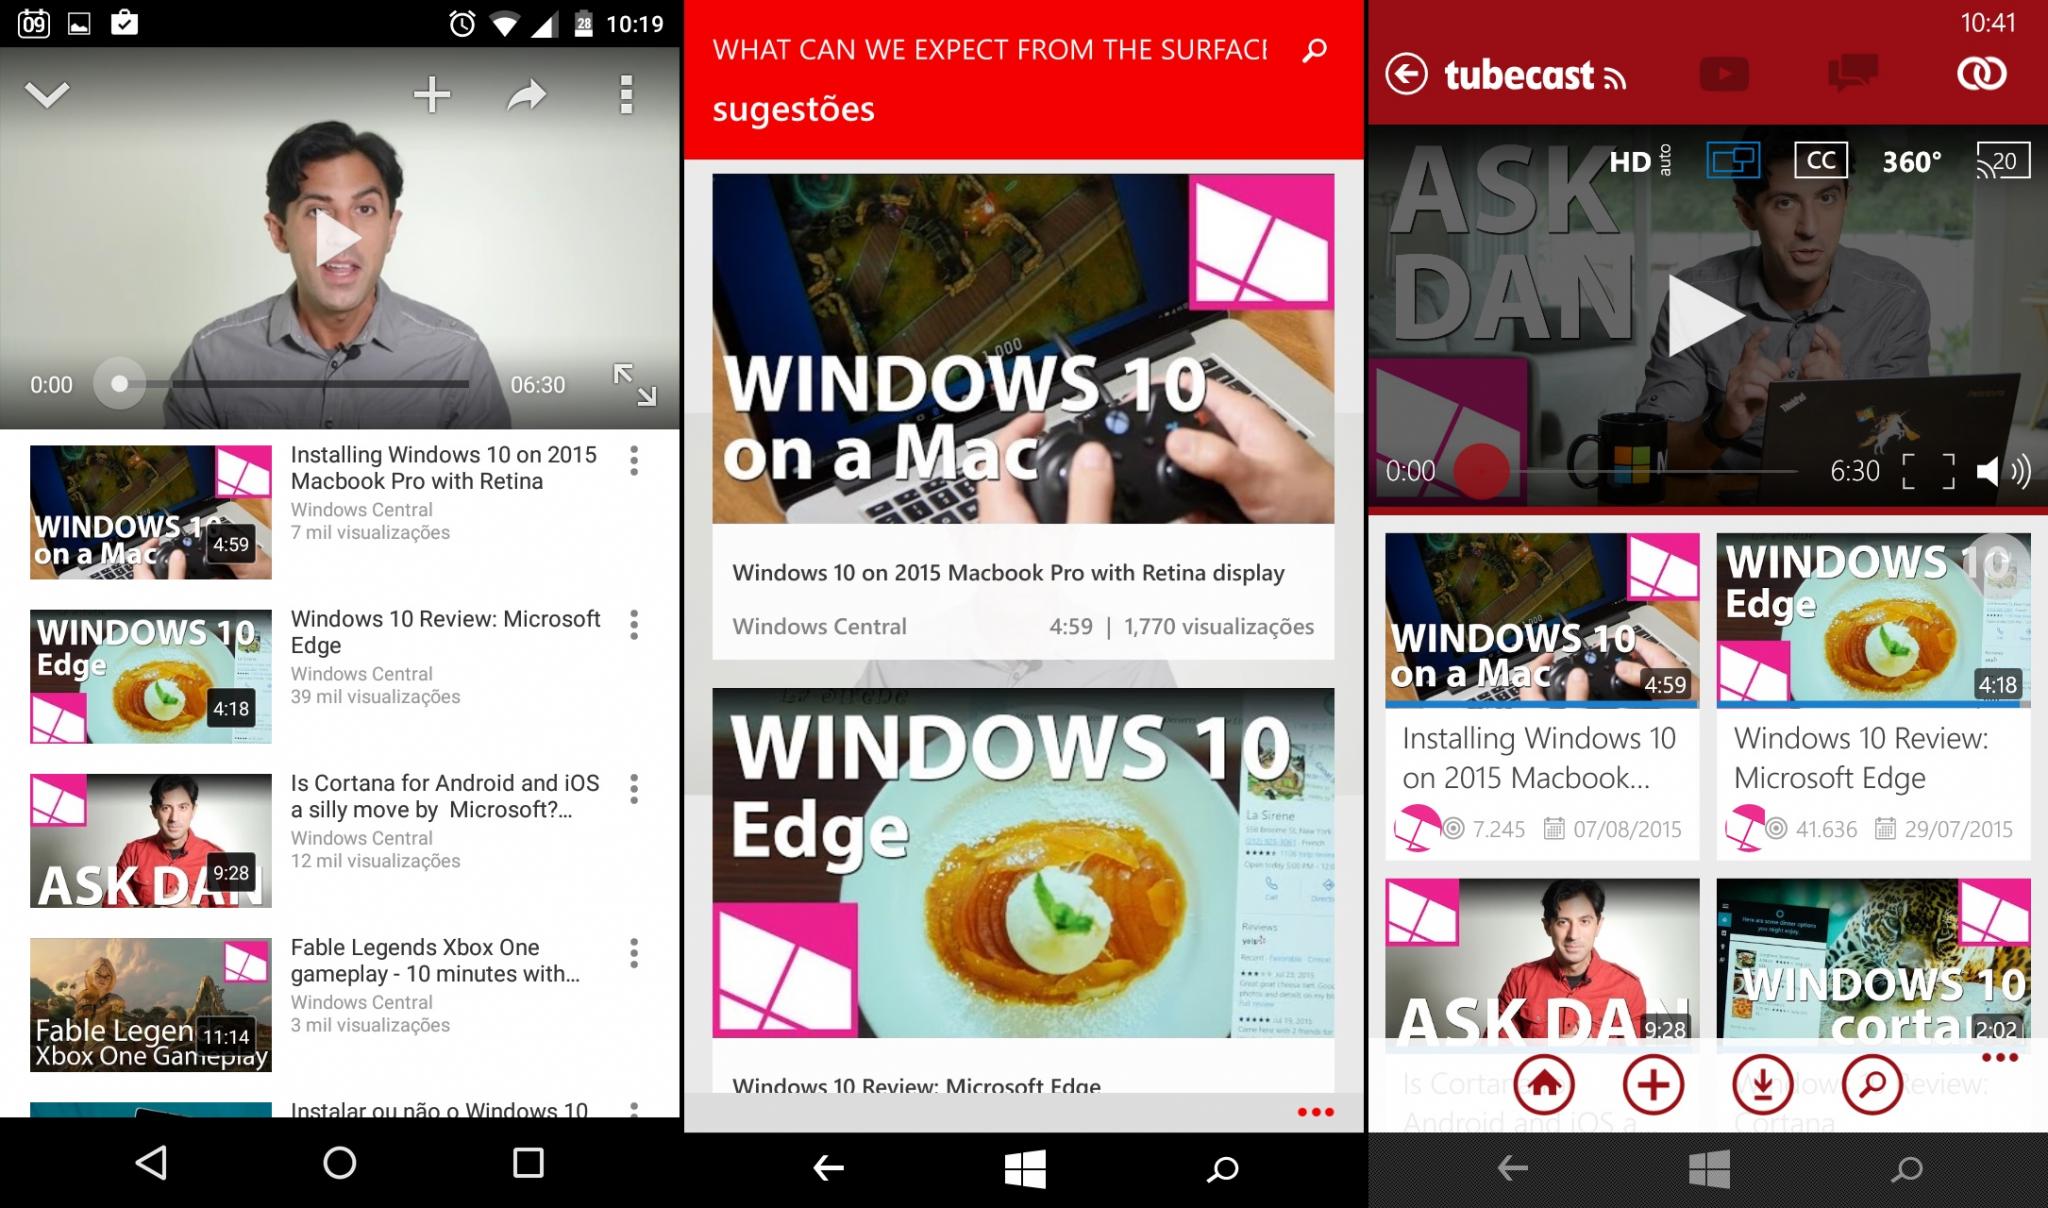Click the share arrow icon on video
This screenshot has width=2048, height=1208.
coord(527,95)
